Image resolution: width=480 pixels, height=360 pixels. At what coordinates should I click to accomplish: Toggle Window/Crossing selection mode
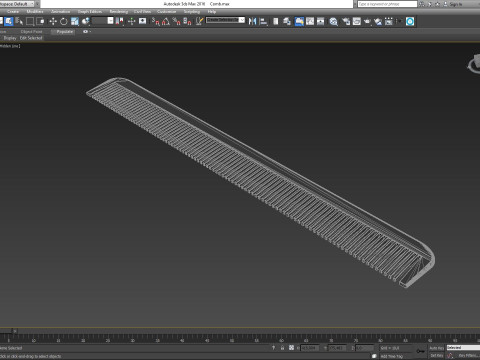(40, 21)
